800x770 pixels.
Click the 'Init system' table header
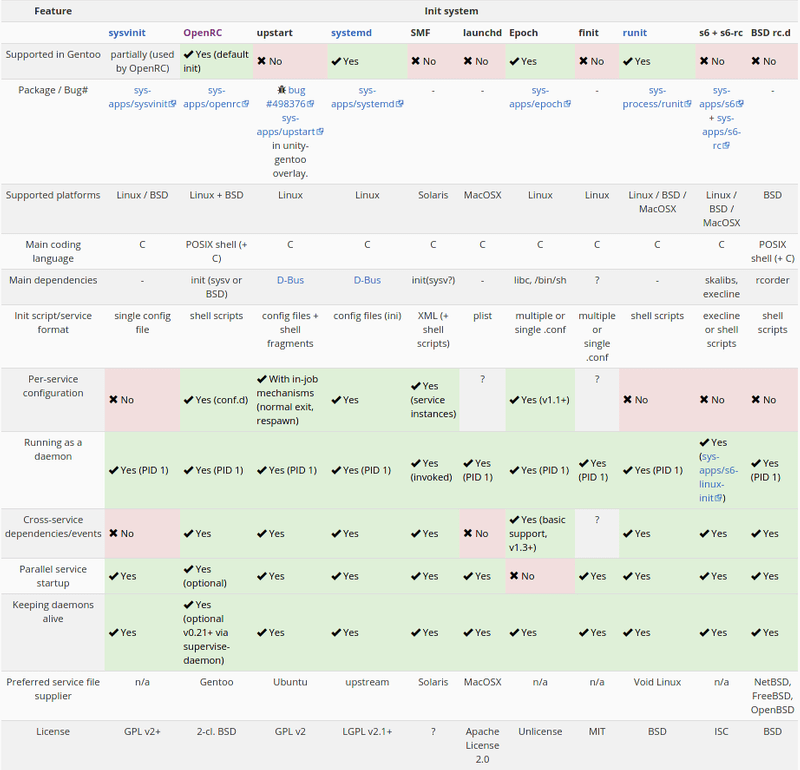click(x=451, y=11)
